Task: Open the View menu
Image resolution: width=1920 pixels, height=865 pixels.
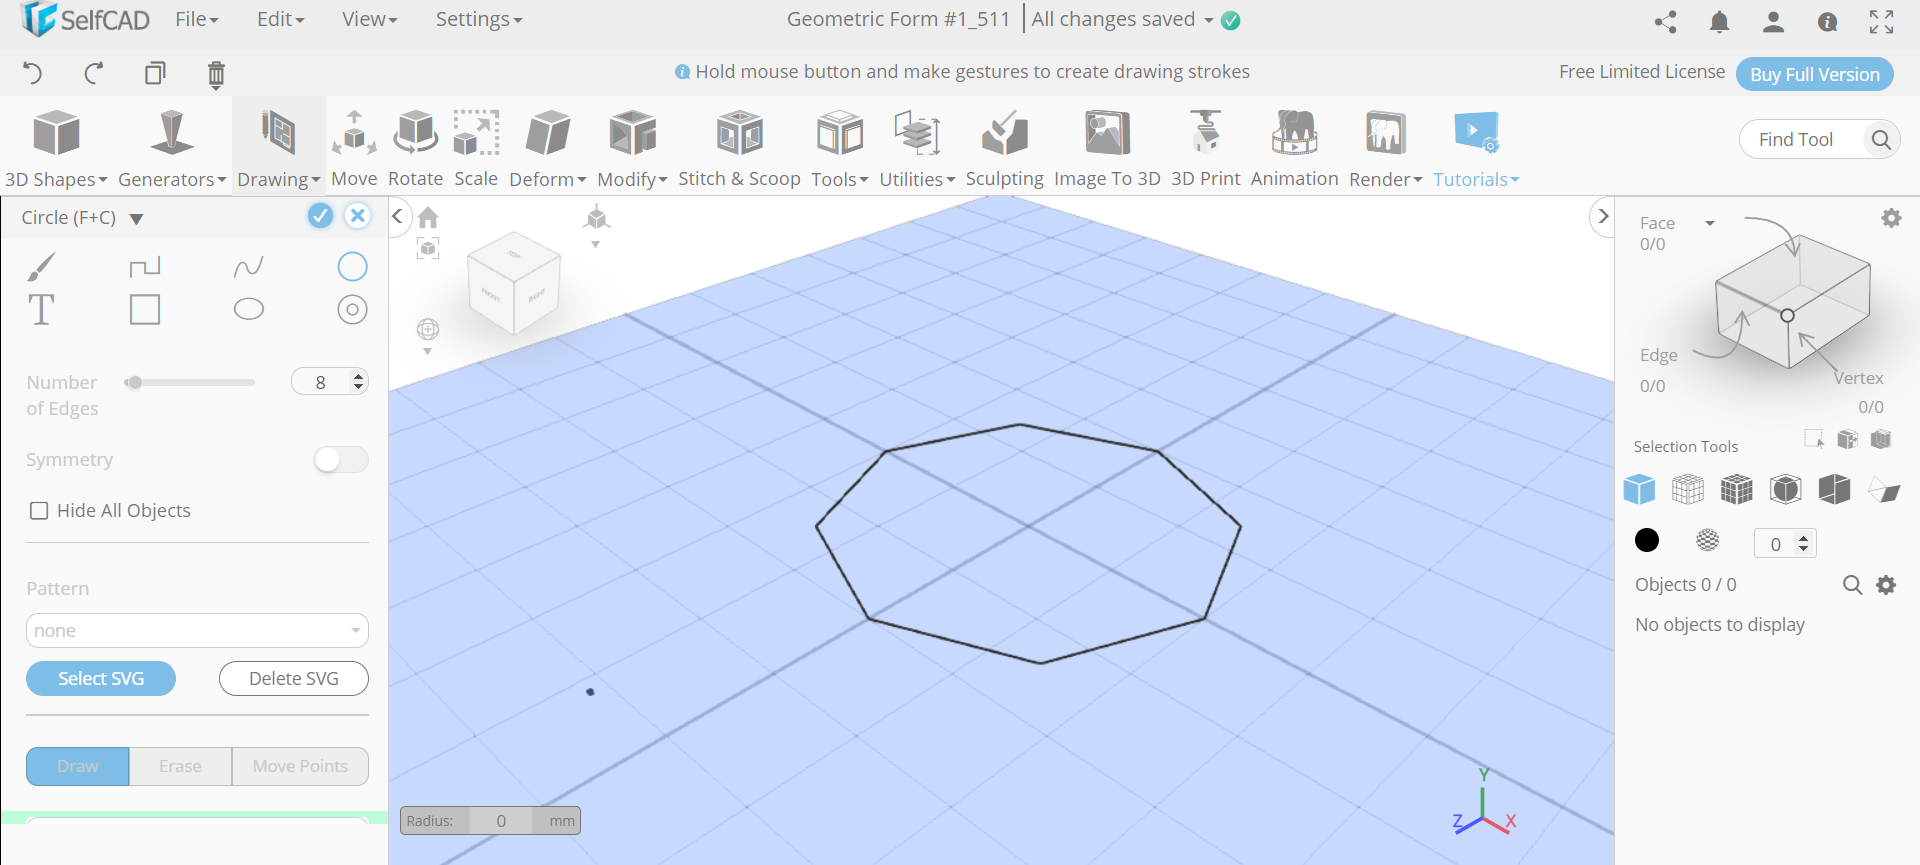Action: tap(369, 19)
